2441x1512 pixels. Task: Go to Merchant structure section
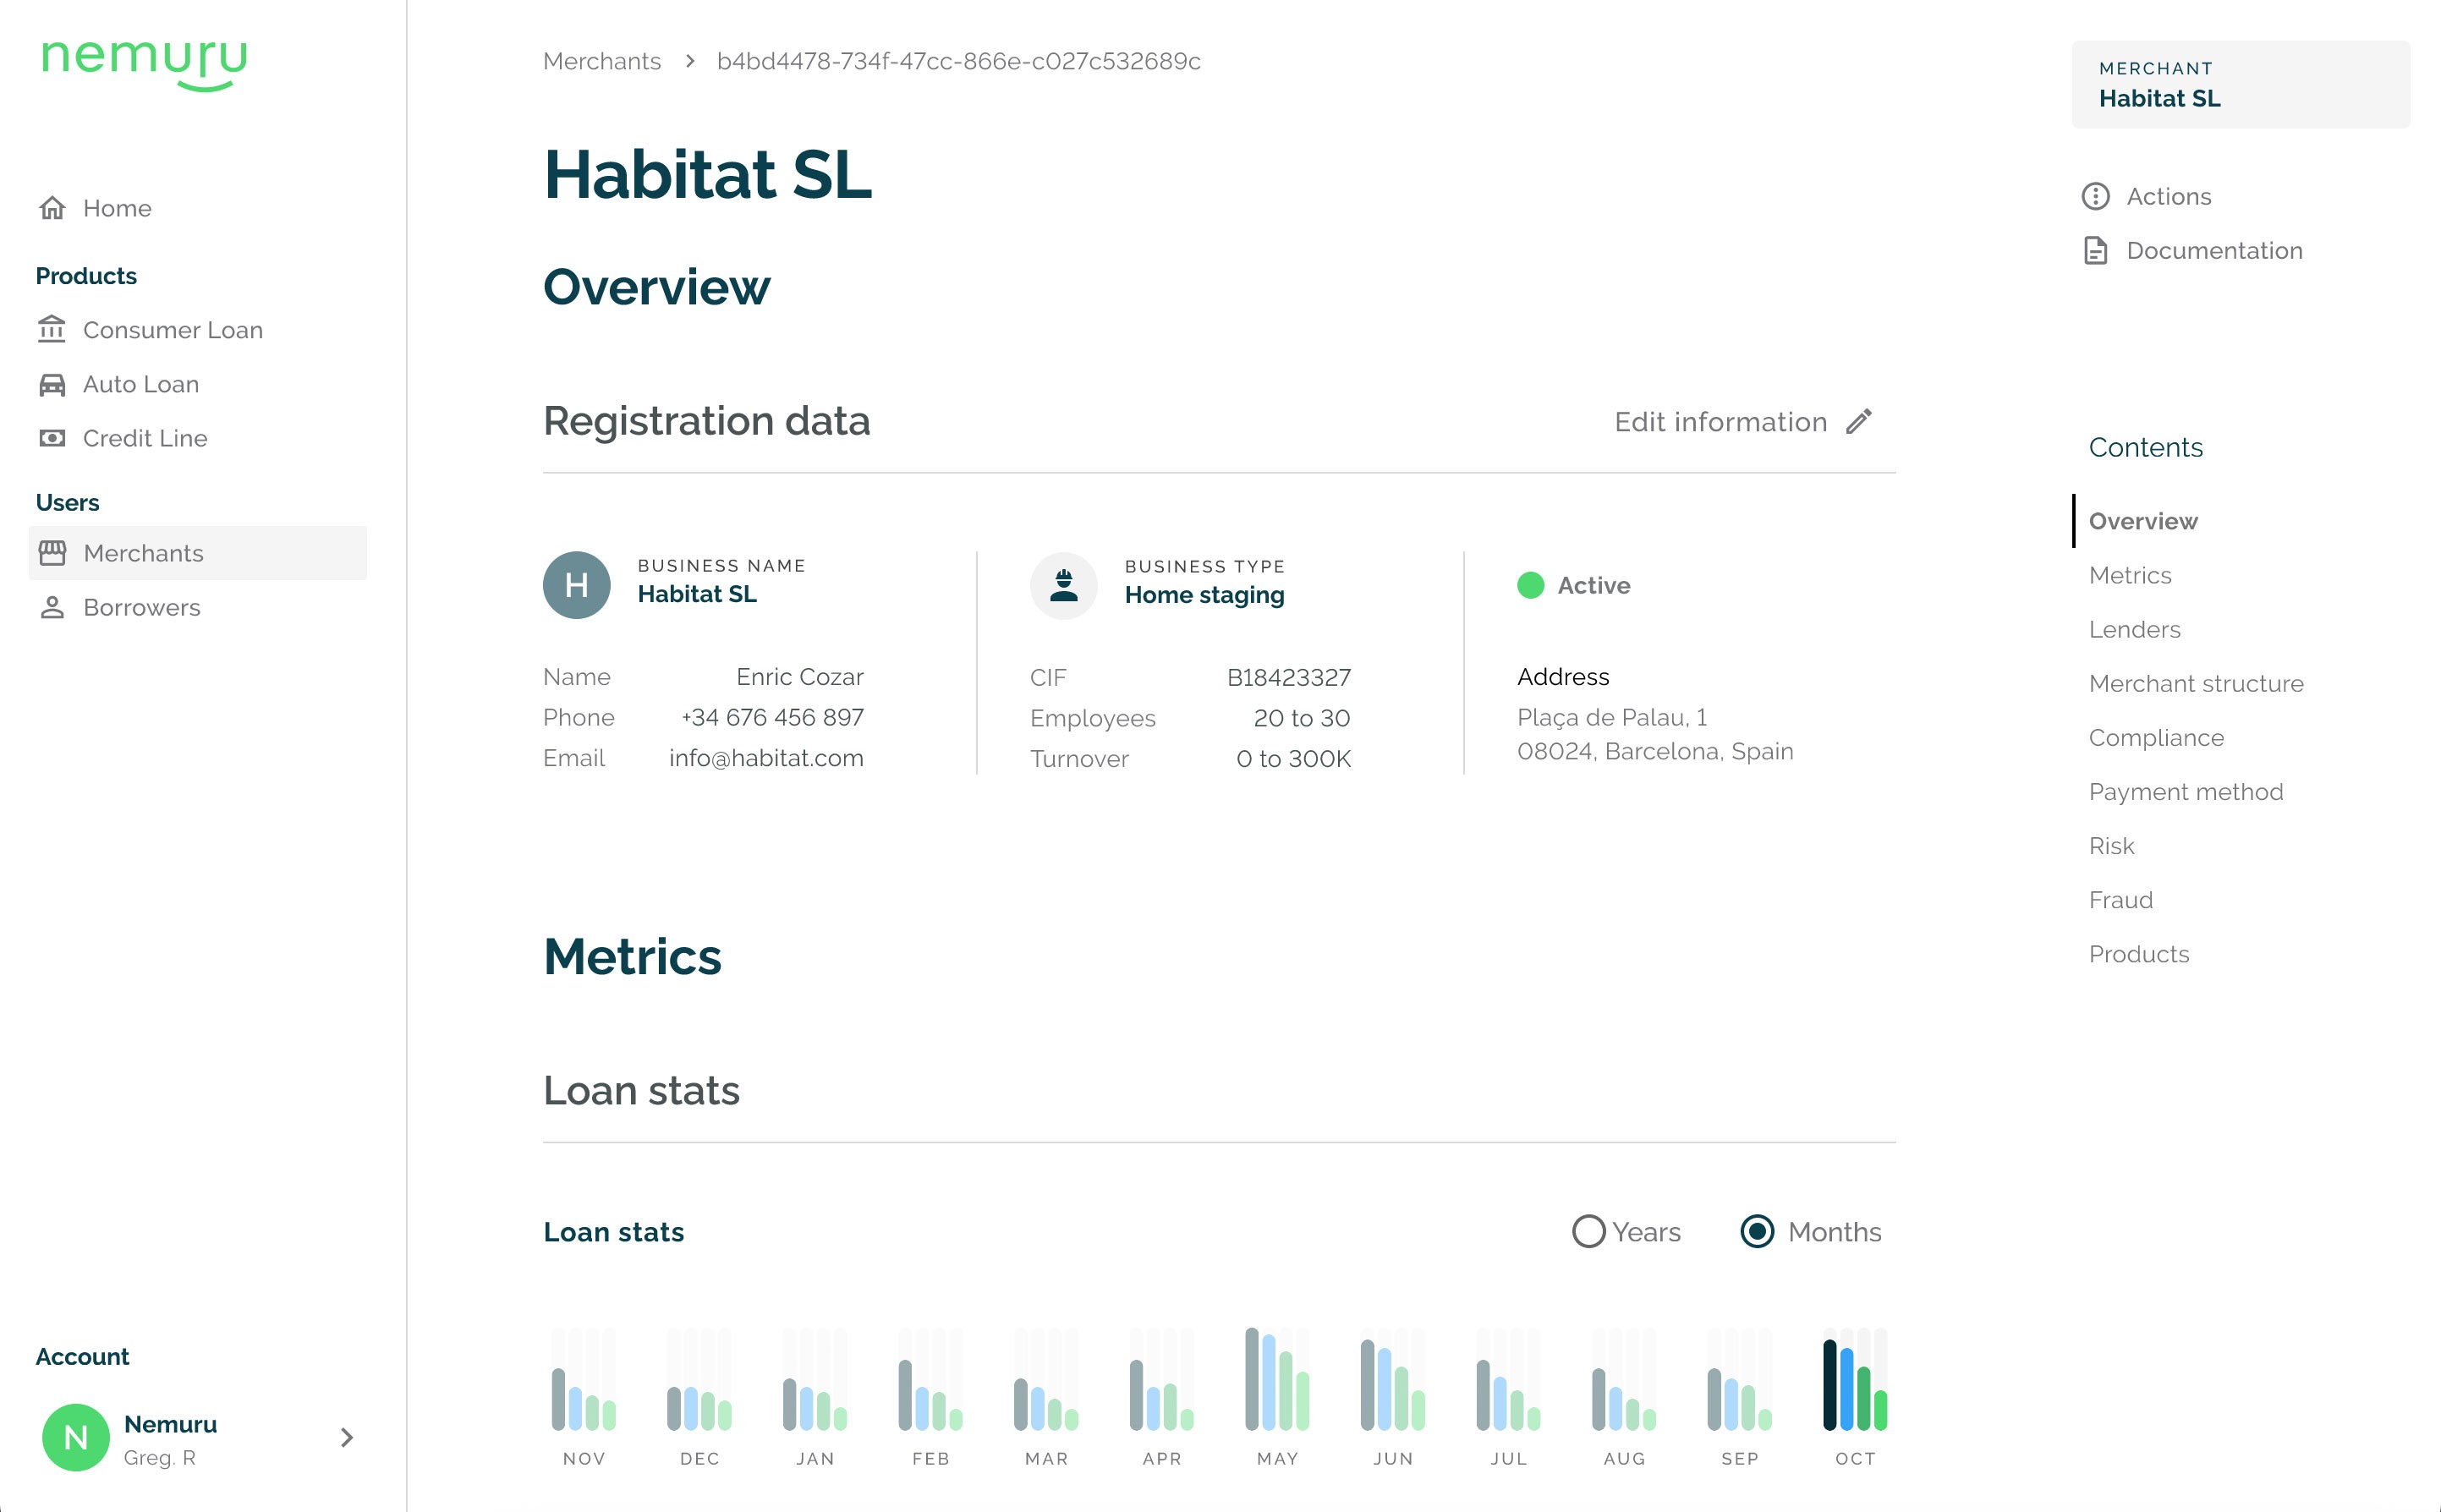[x=2195, y=683]
